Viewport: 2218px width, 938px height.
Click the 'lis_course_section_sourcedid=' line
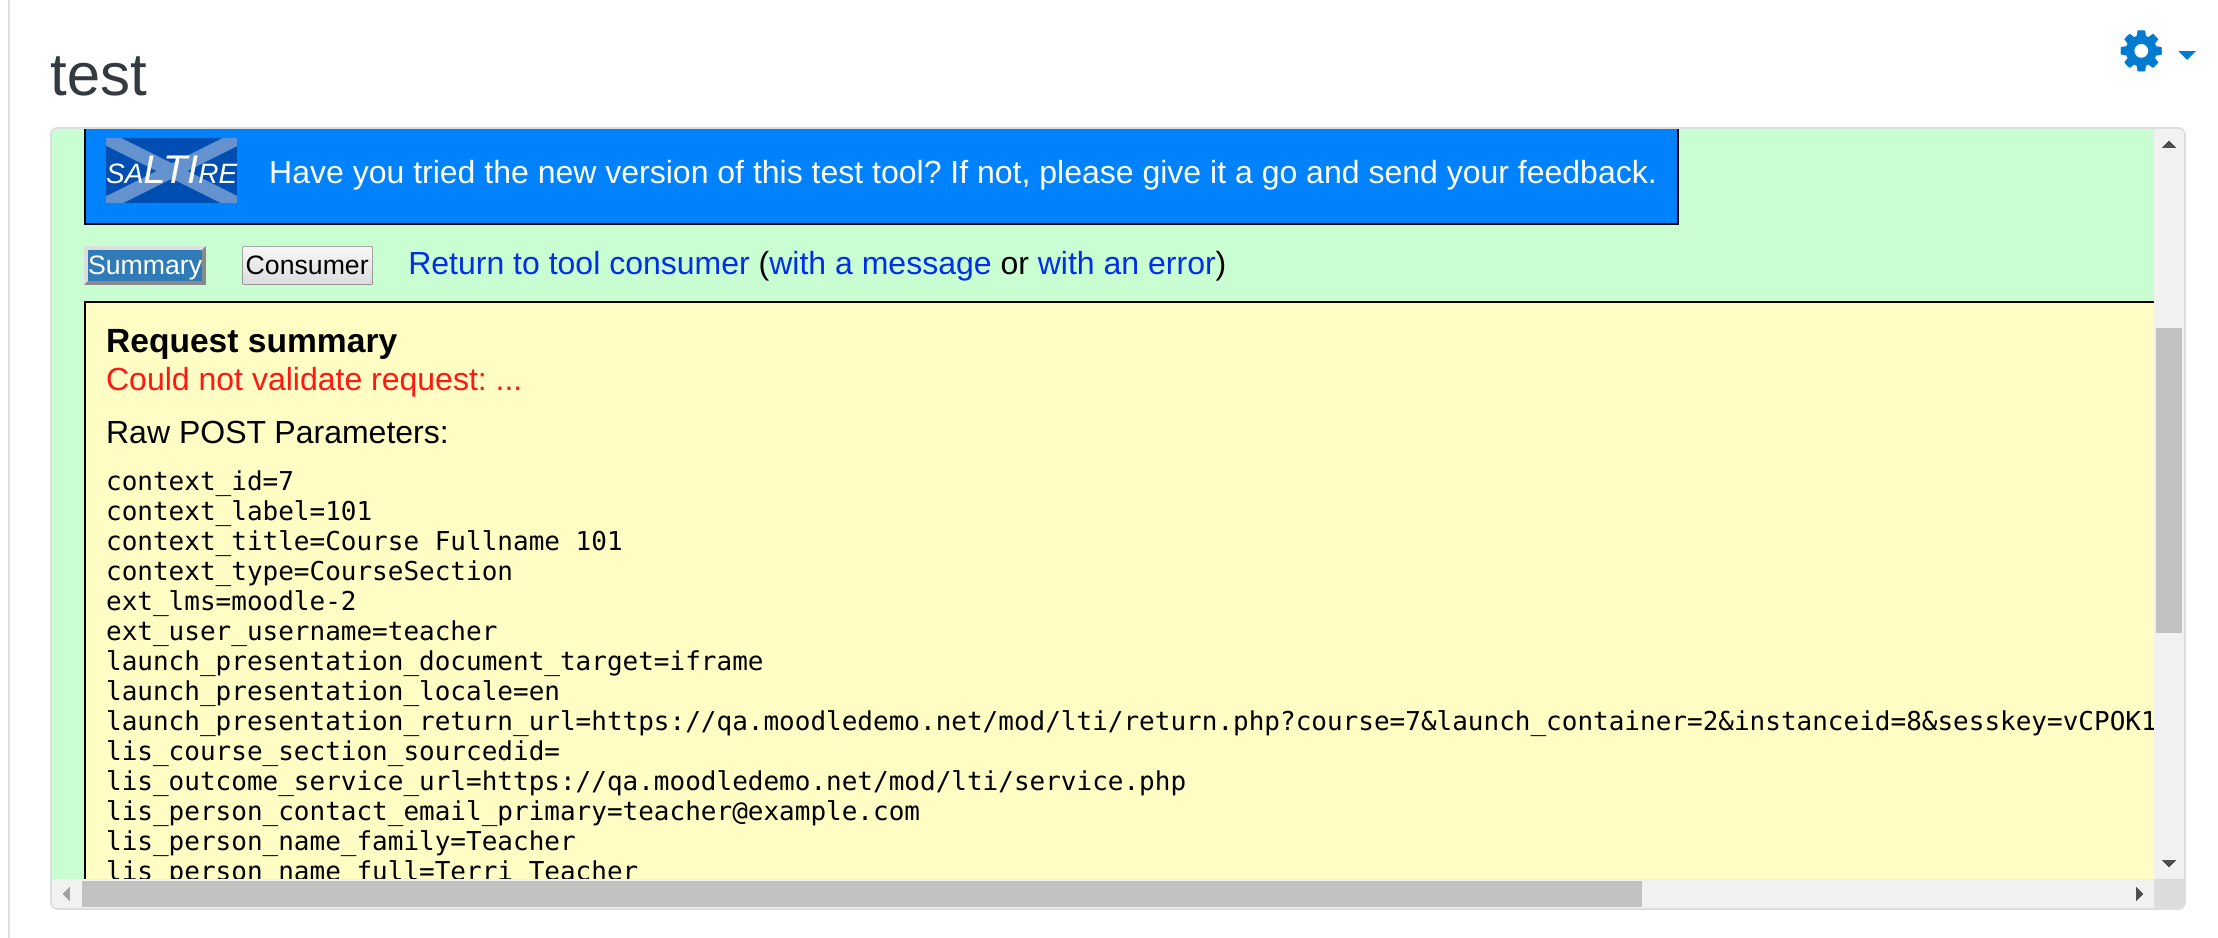pos(333,751)
